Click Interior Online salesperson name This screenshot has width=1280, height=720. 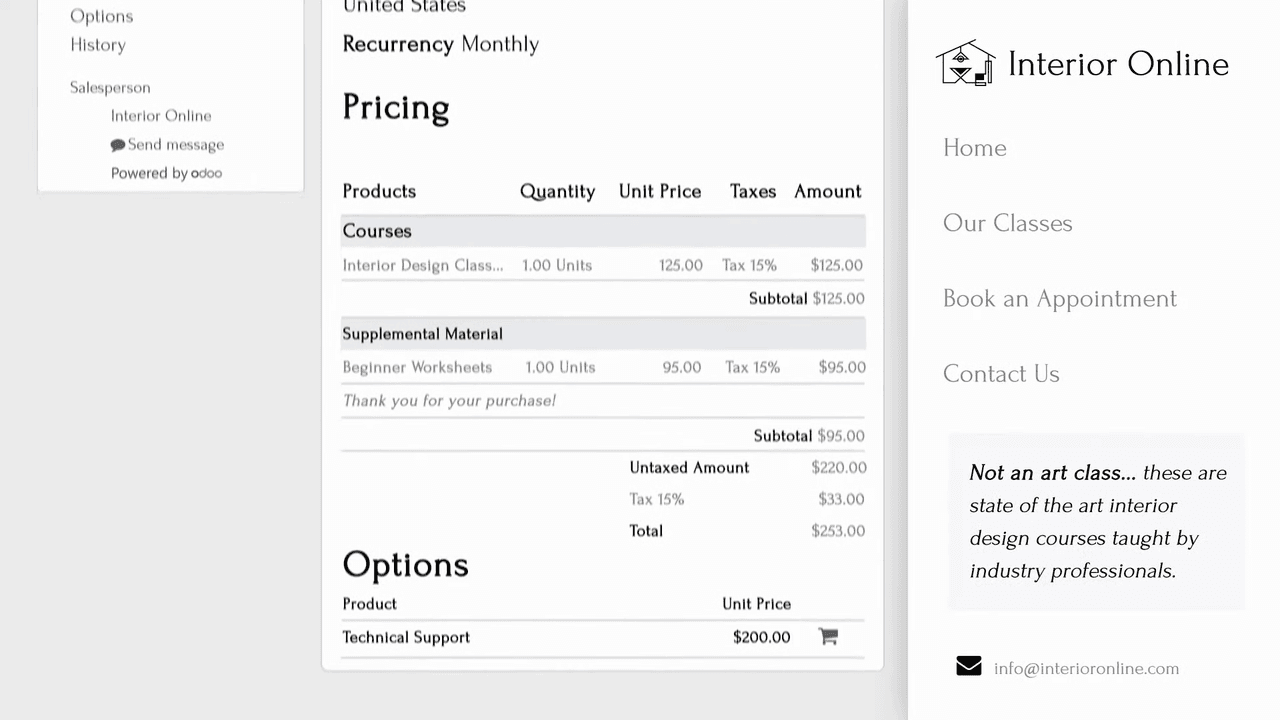(161, 116)
